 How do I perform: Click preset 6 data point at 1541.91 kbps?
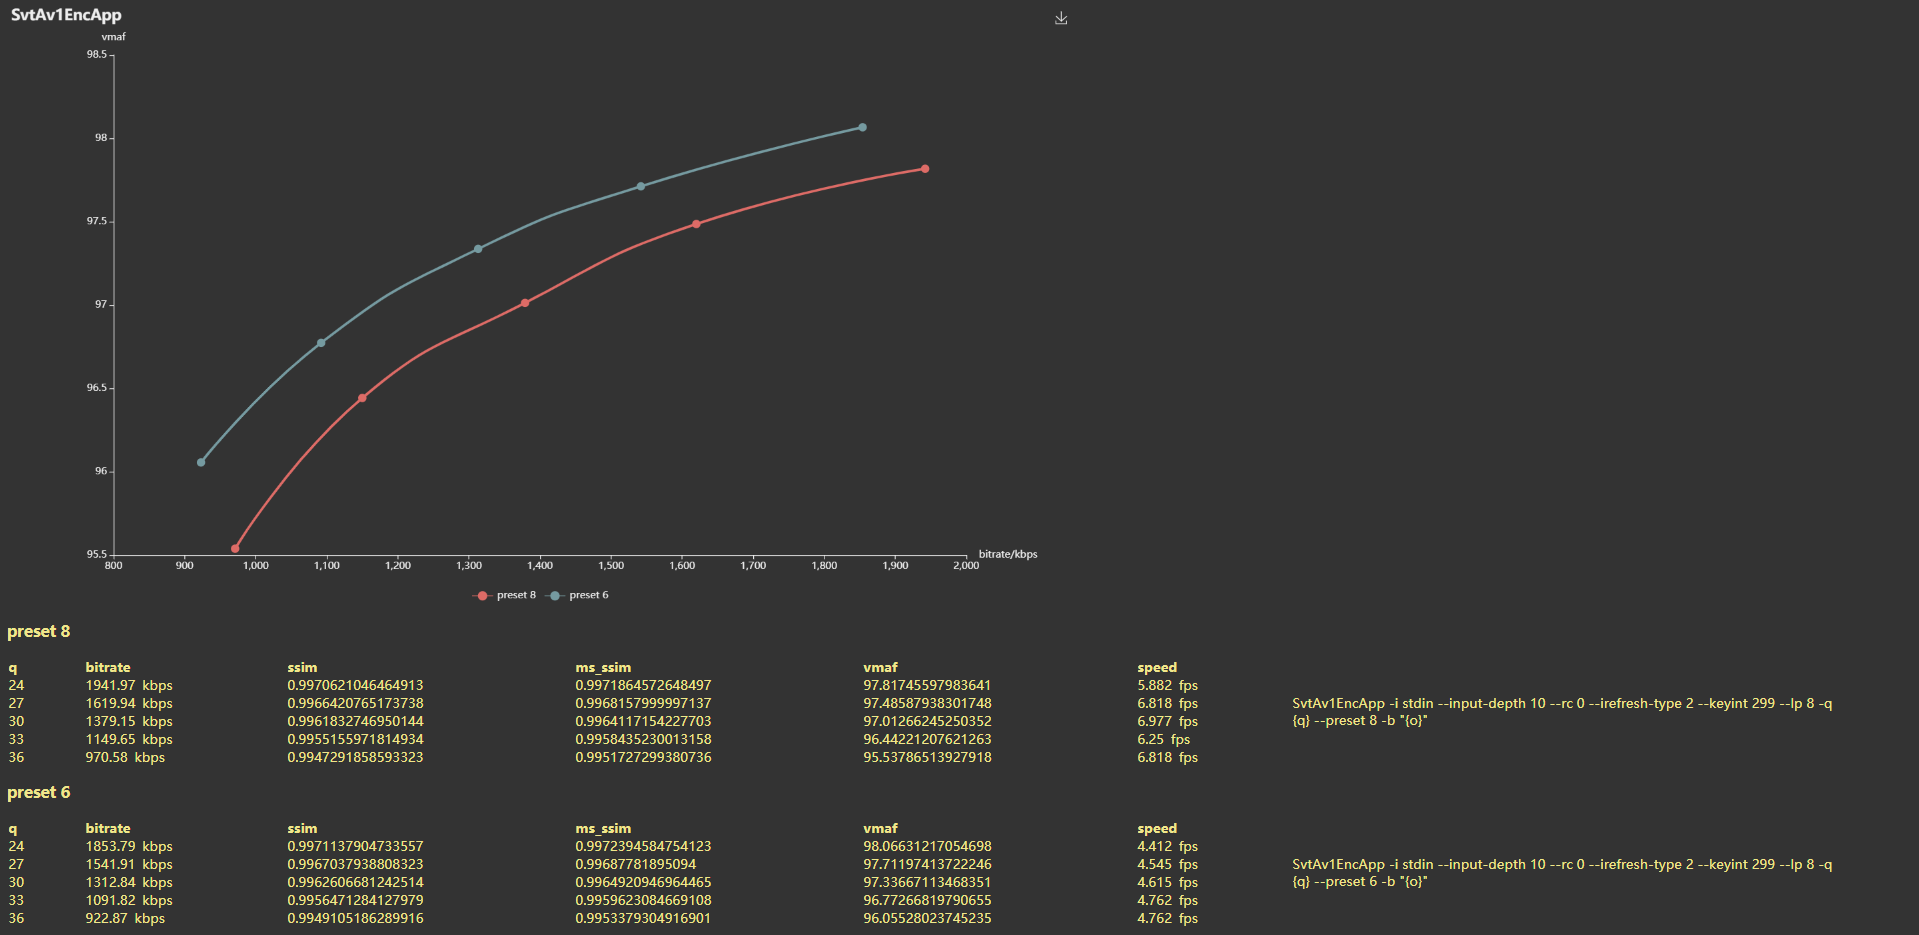pos(641,186)
